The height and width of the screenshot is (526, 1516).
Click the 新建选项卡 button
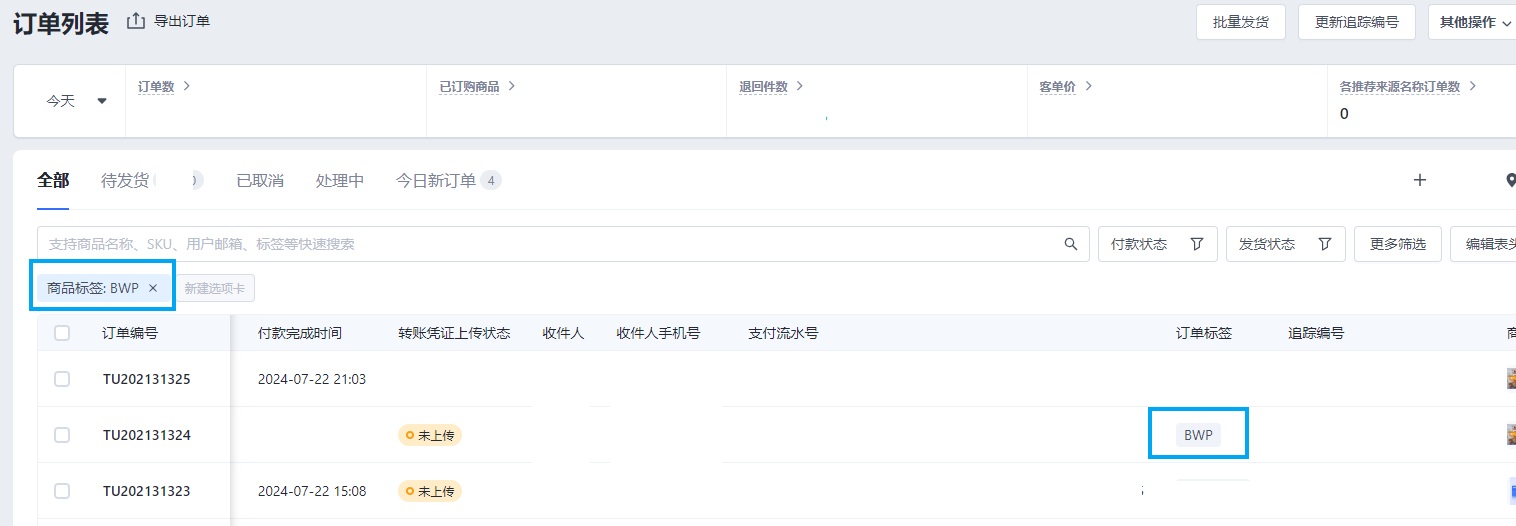click(214, 288)
